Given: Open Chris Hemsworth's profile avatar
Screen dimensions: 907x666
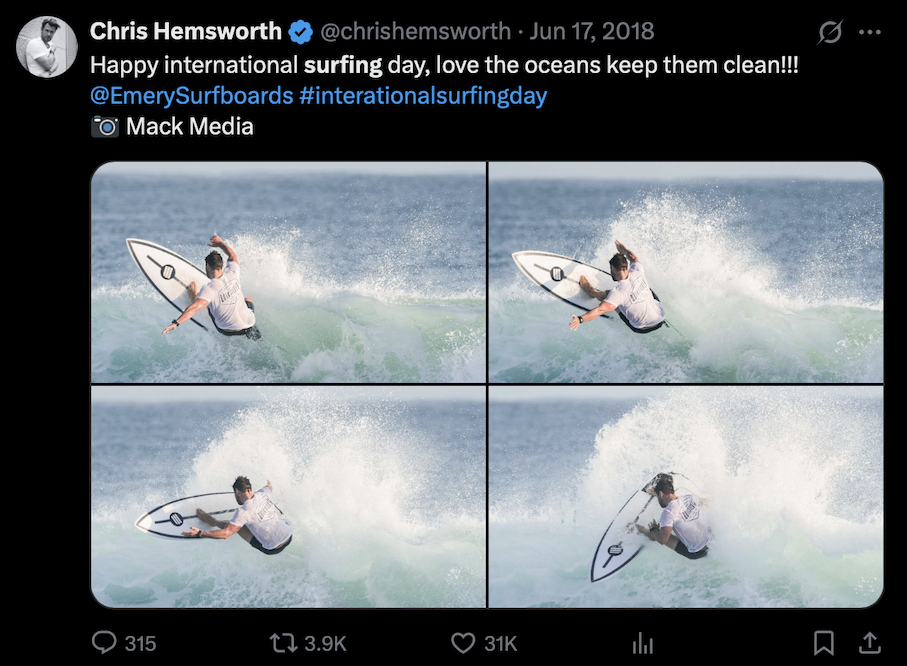Looking at the screenshot, I should pos(47,47).
